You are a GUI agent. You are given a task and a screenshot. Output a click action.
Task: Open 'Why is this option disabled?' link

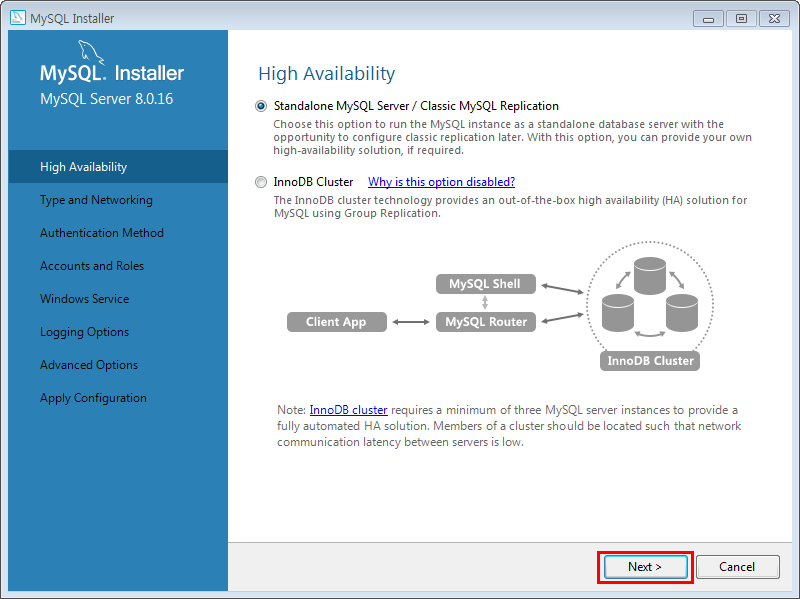(x=441, y=182)
